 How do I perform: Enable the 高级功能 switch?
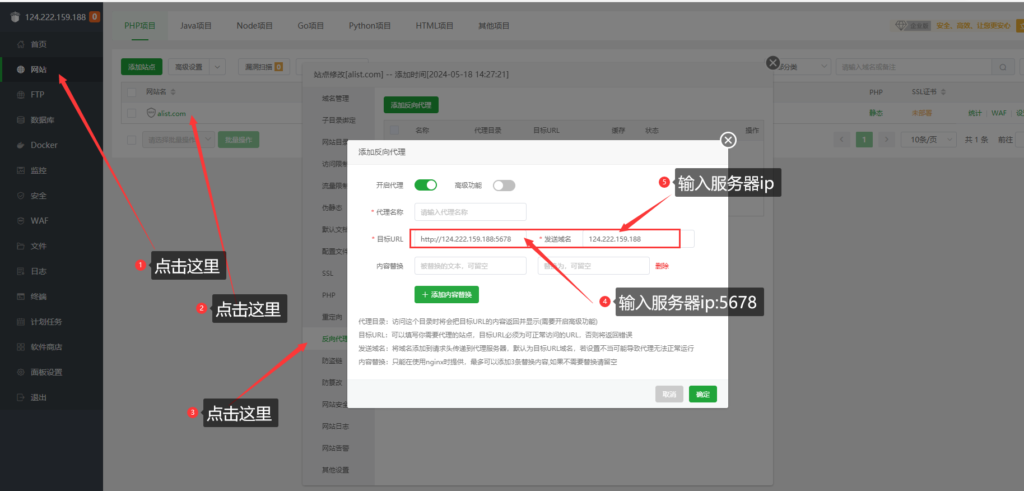[x=503, y=185]
